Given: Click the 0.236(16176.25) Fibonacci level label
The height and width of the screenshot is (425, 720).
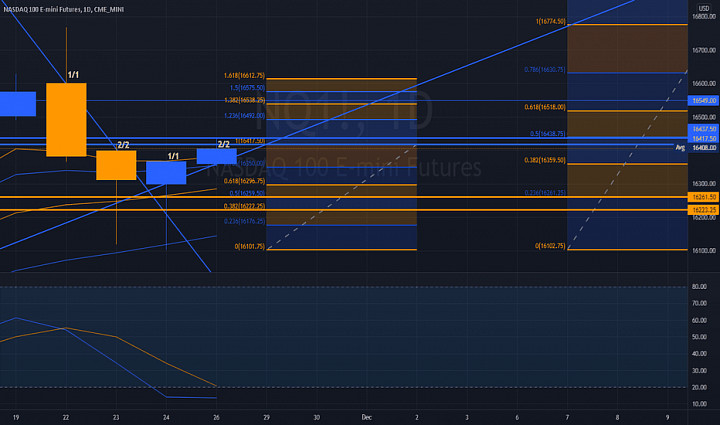Looking at the screenshot, I should [x=244, y=221].
